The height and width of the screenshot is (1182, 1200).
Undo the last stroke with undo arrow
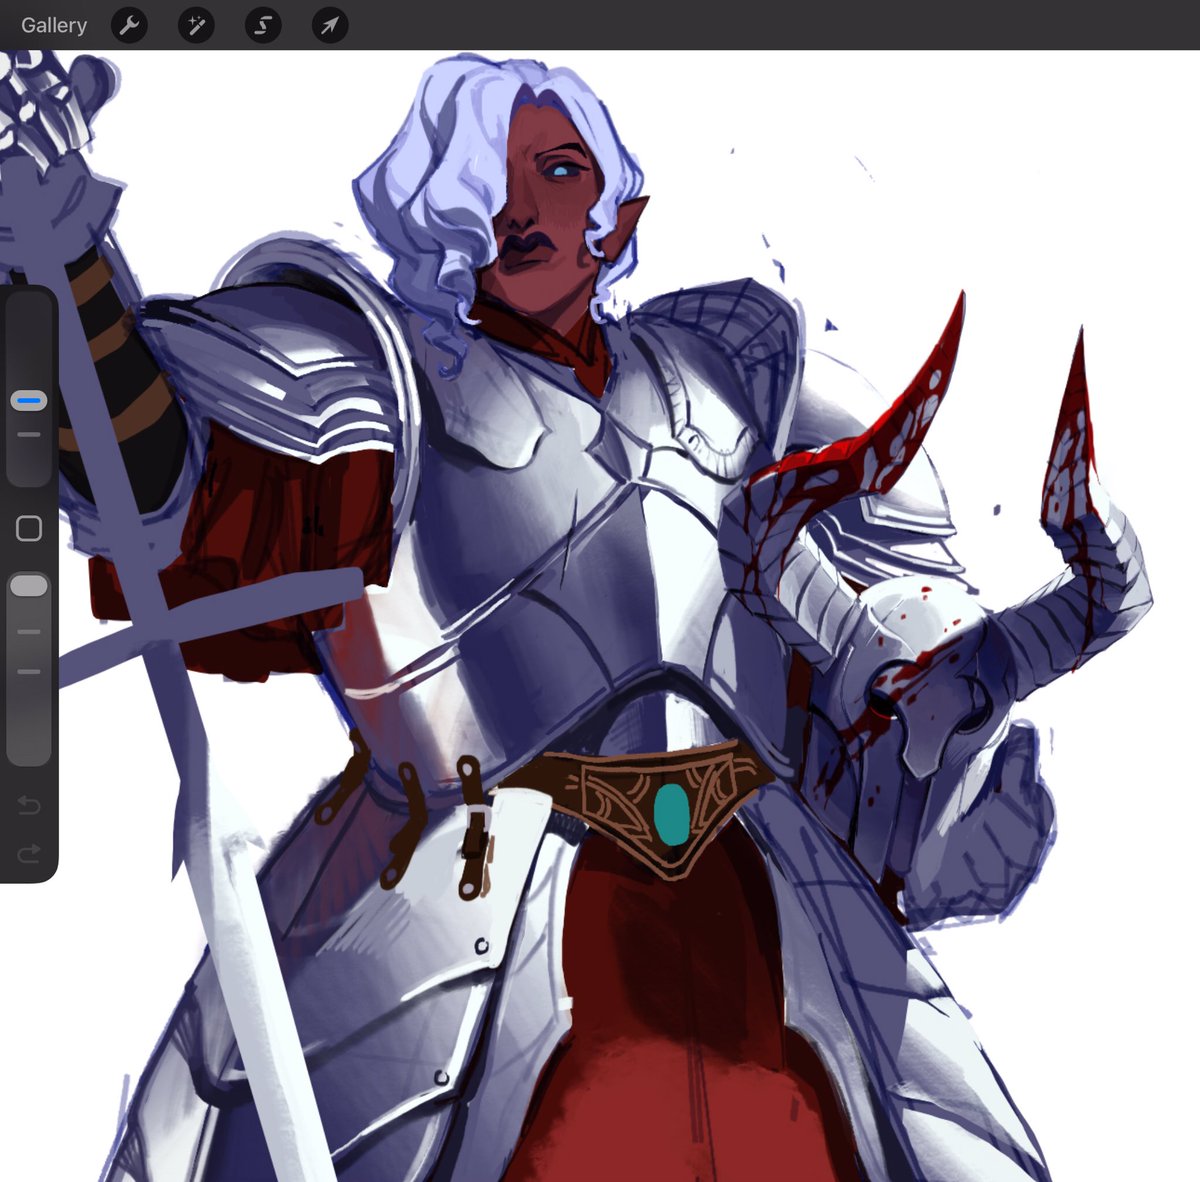tap(29, 805)
